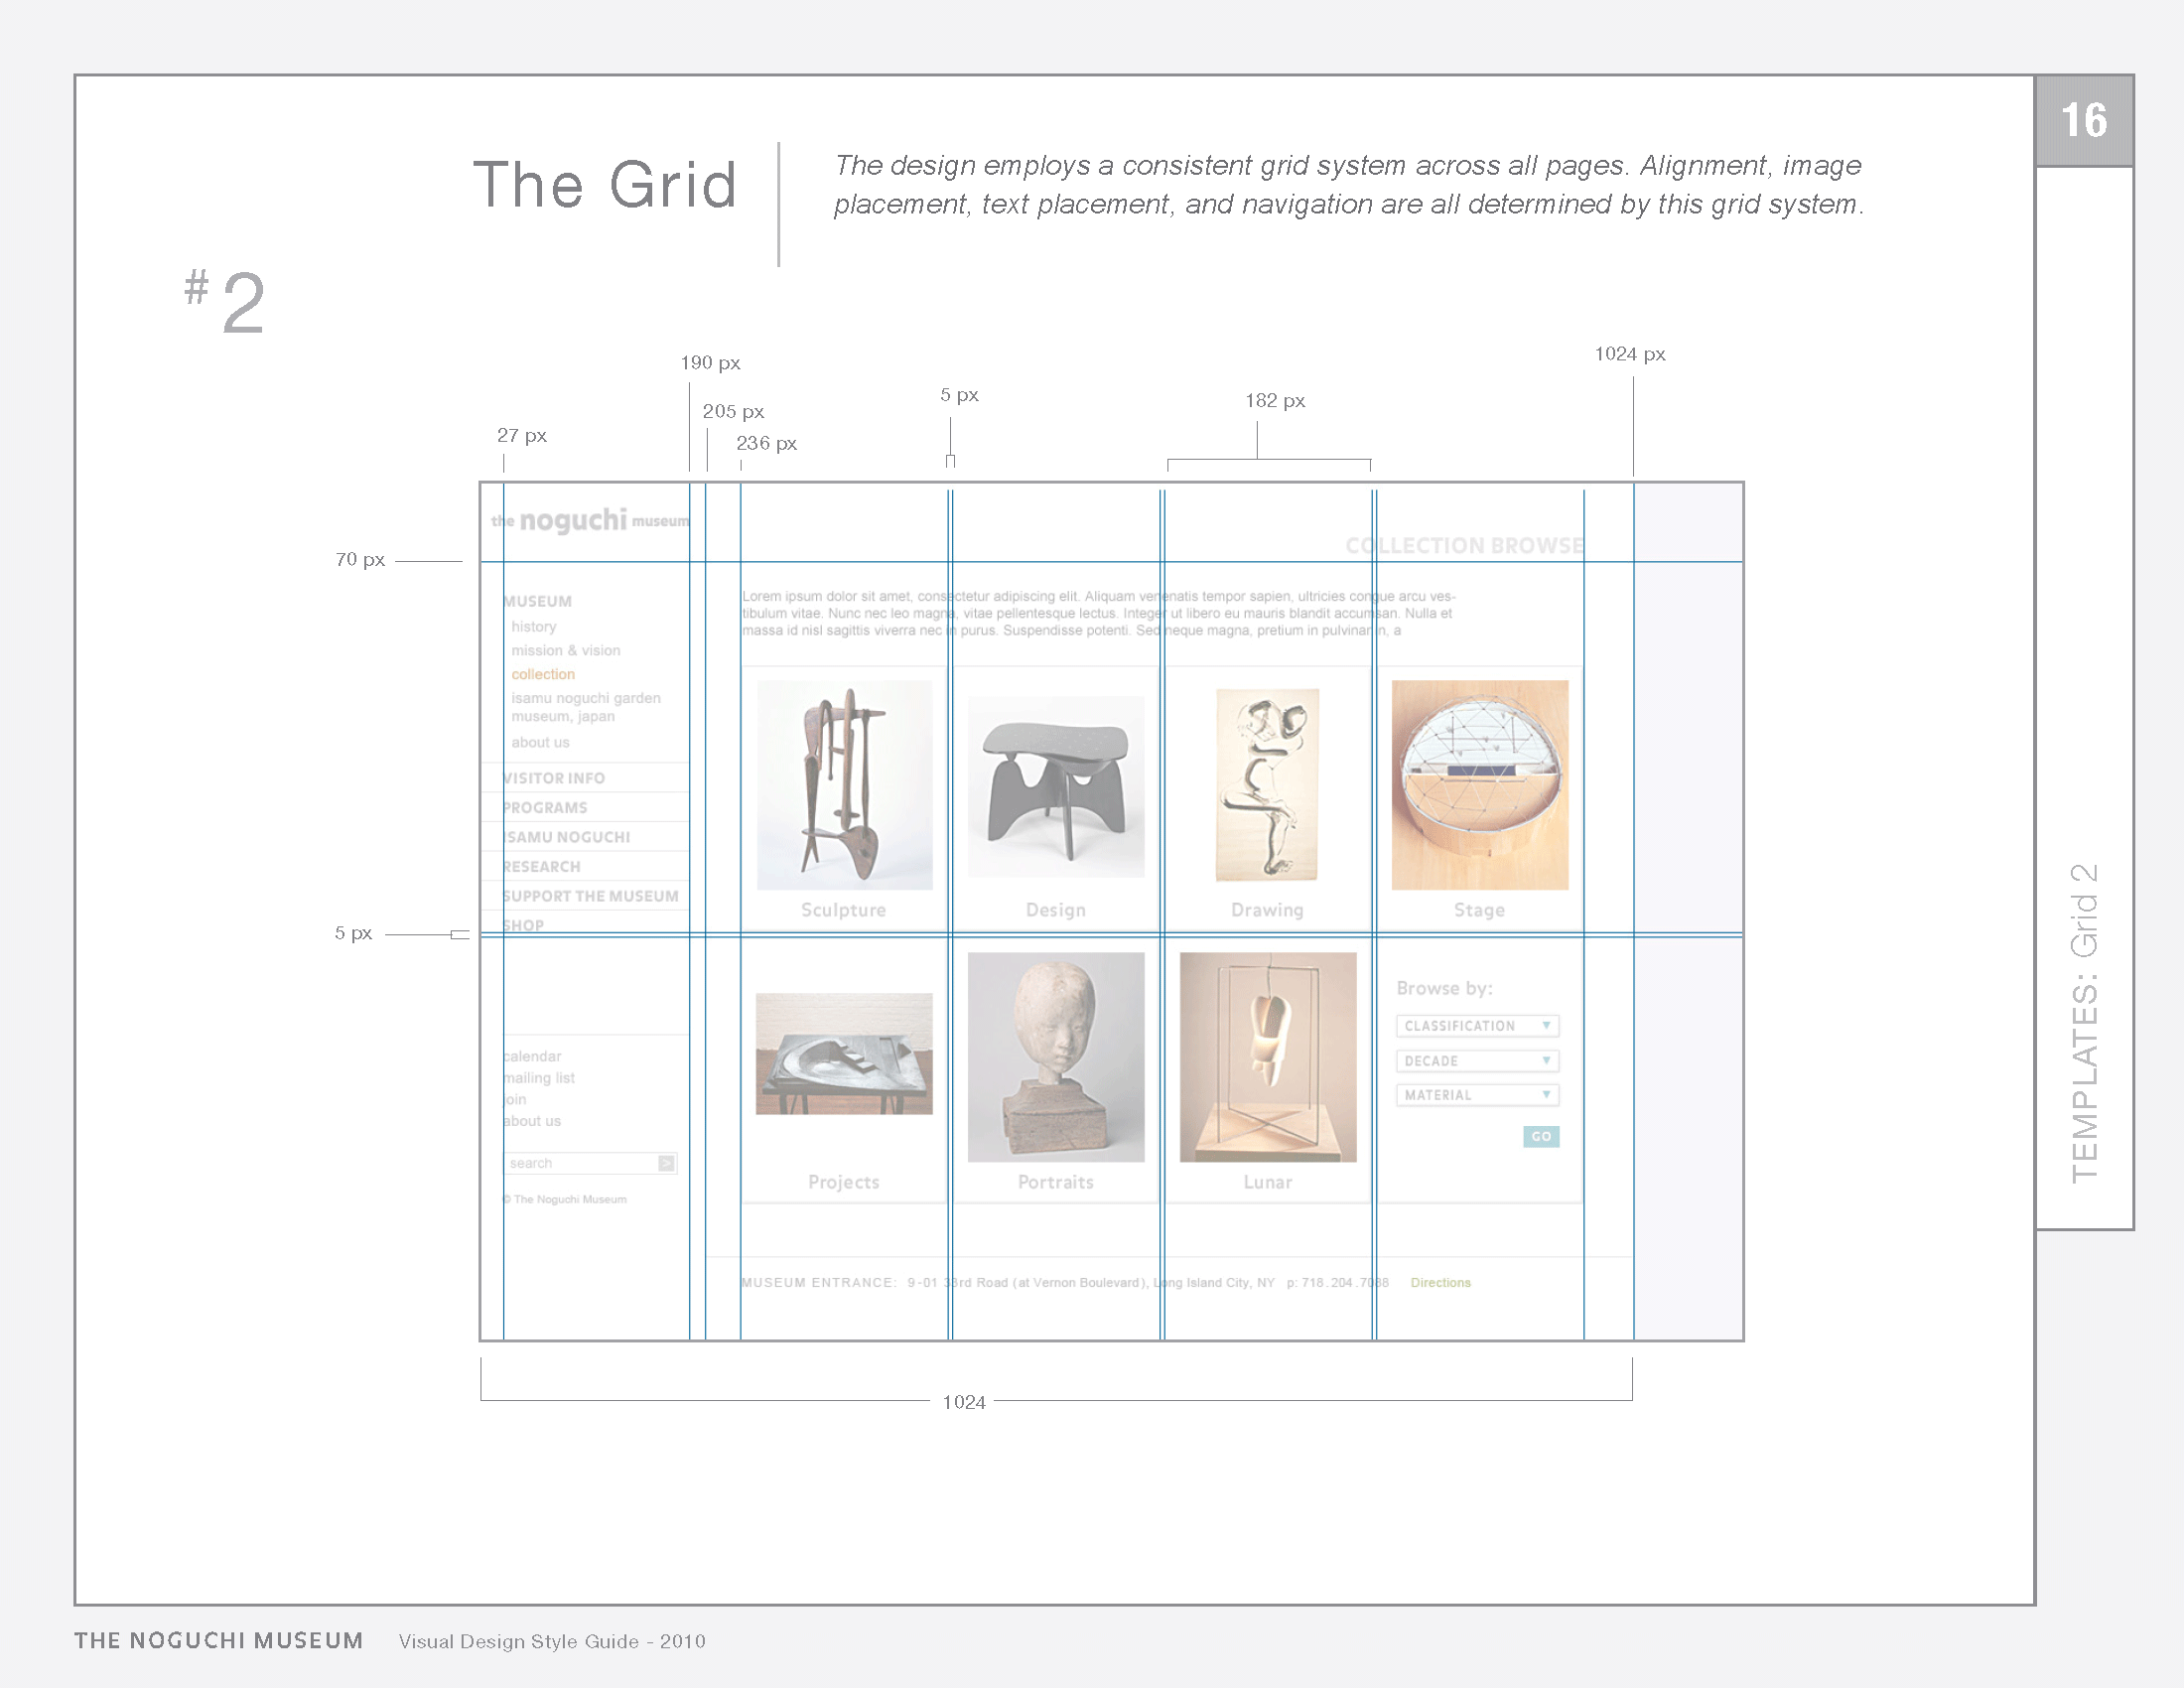Click the Projects thumbnail image
Image resolution: width=2184 pixels, height=1688 pixels.
coord(844,1053)
